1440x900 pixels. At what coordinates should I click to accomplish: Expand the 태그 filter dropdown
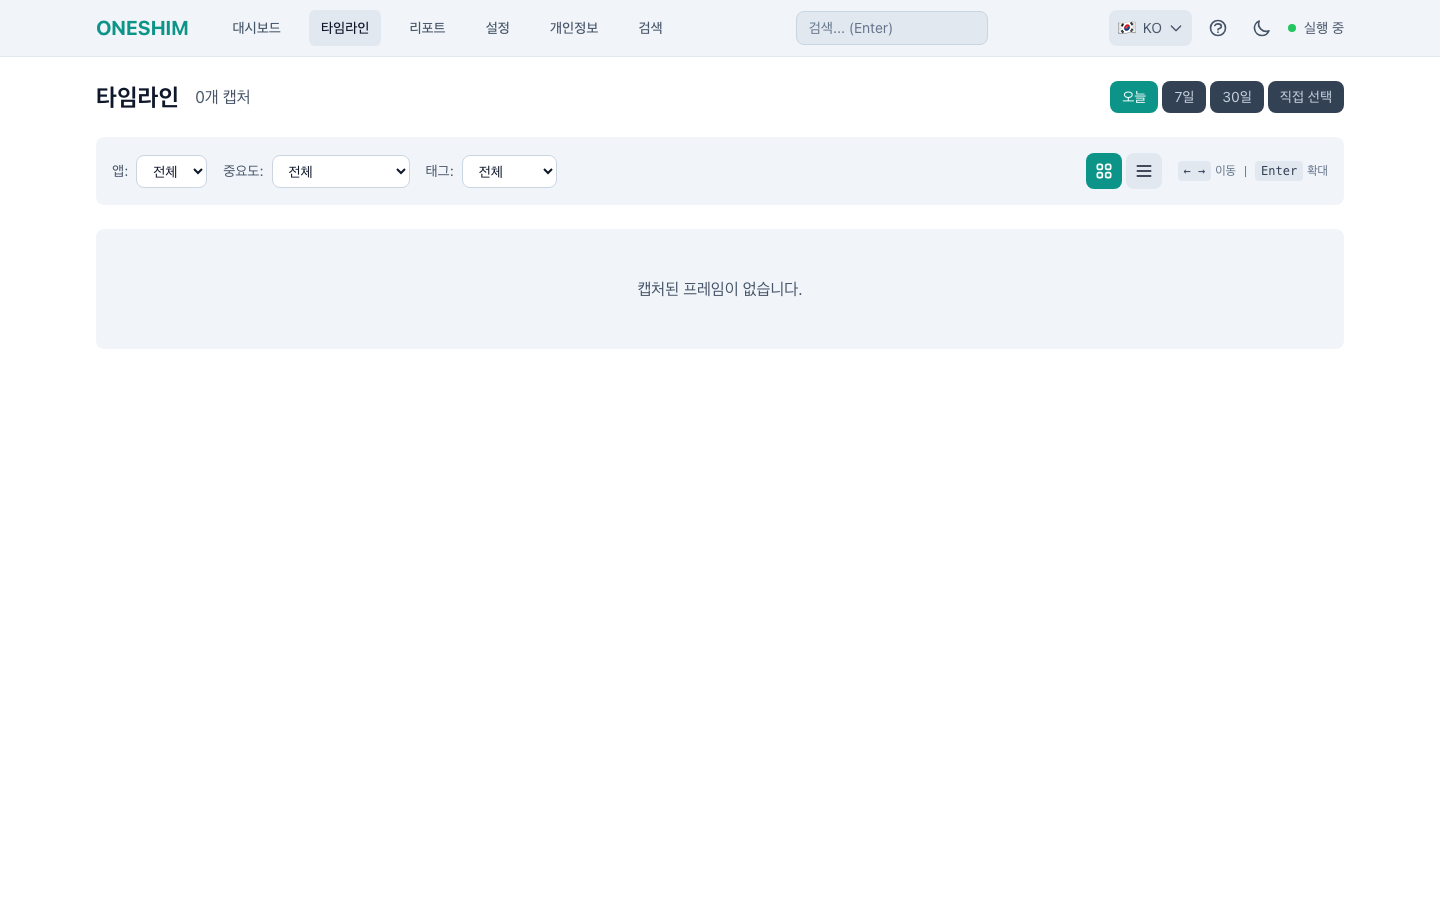pyautogui.click(x=509, y=171)
